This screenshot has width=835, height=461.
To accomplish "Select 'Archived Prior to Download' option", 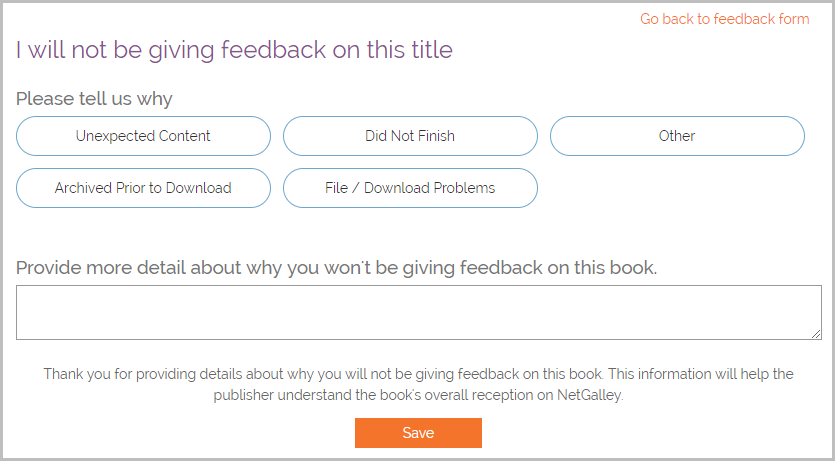I will tap(143, 188).
